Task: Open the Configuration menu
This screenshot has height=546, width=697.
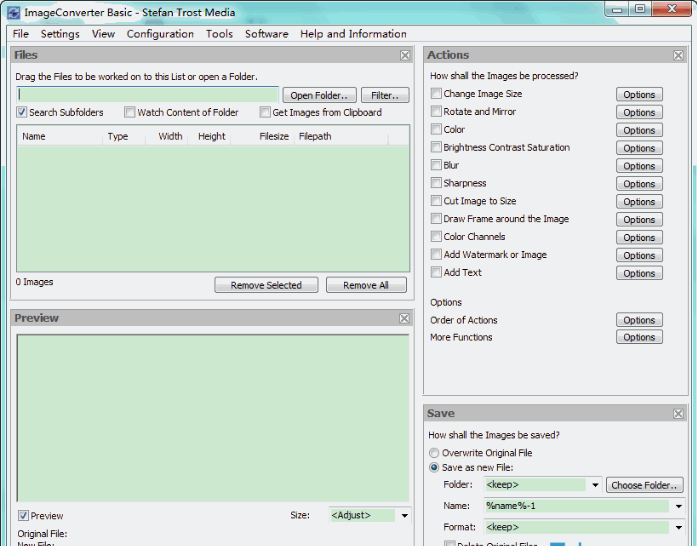Action: pyautogui.click(x=160, y=34)
